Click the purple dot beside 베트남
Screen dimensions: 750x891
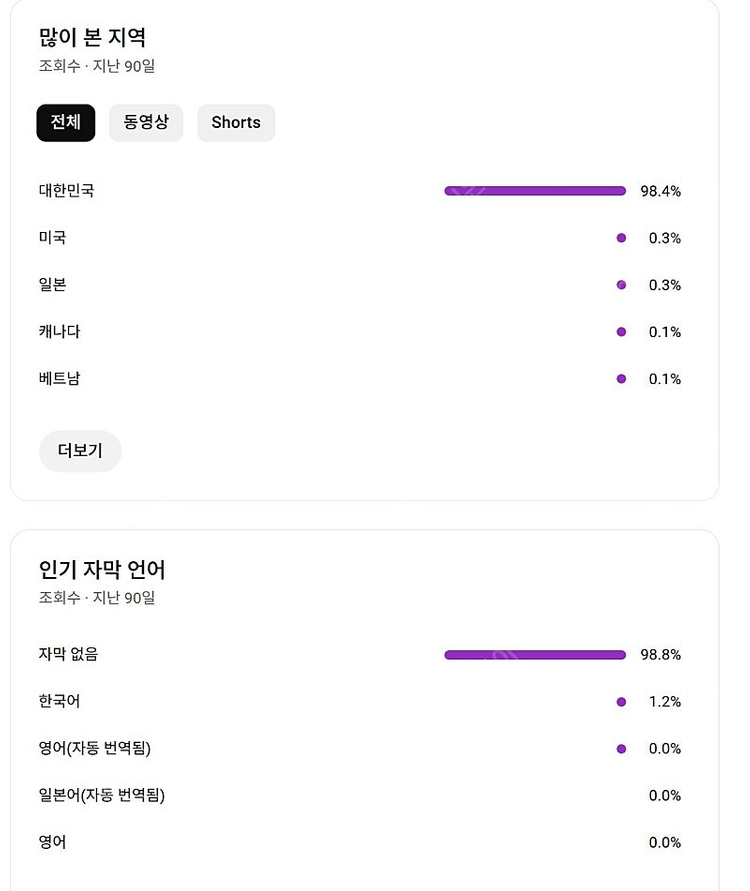point(620,378)
